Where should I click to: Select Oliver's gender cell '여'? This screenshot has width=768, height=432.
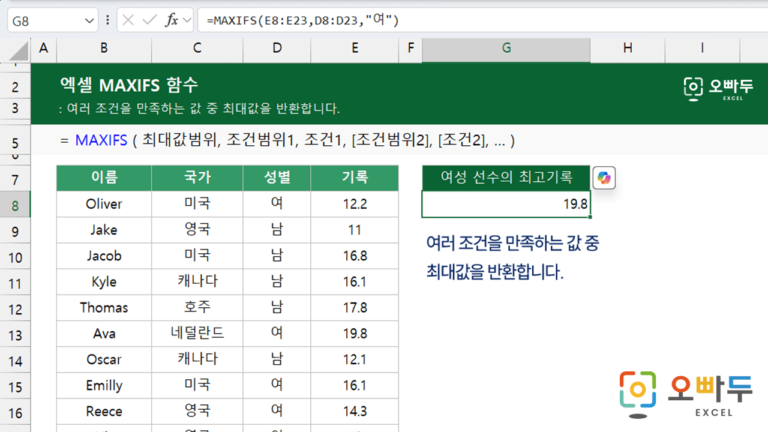pyautogui.click(x=277, y=204)
